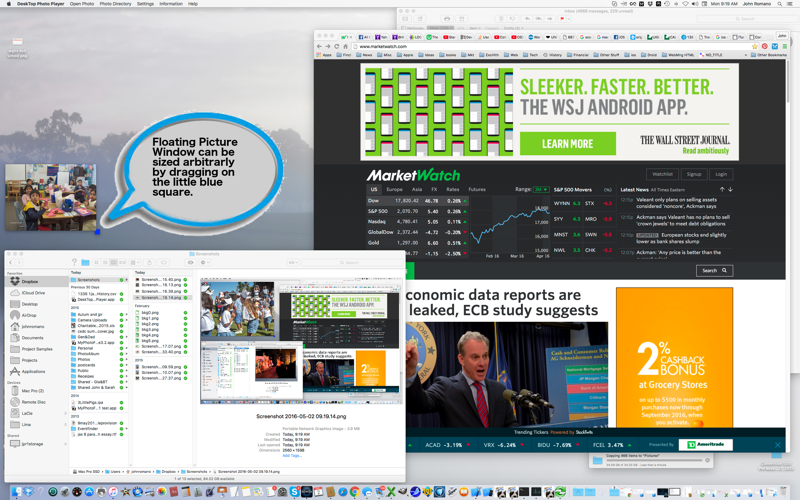Close the ticker bar with the X icon
The height and width of the screenshot is (500, 800).
click(x=778, y=445)
